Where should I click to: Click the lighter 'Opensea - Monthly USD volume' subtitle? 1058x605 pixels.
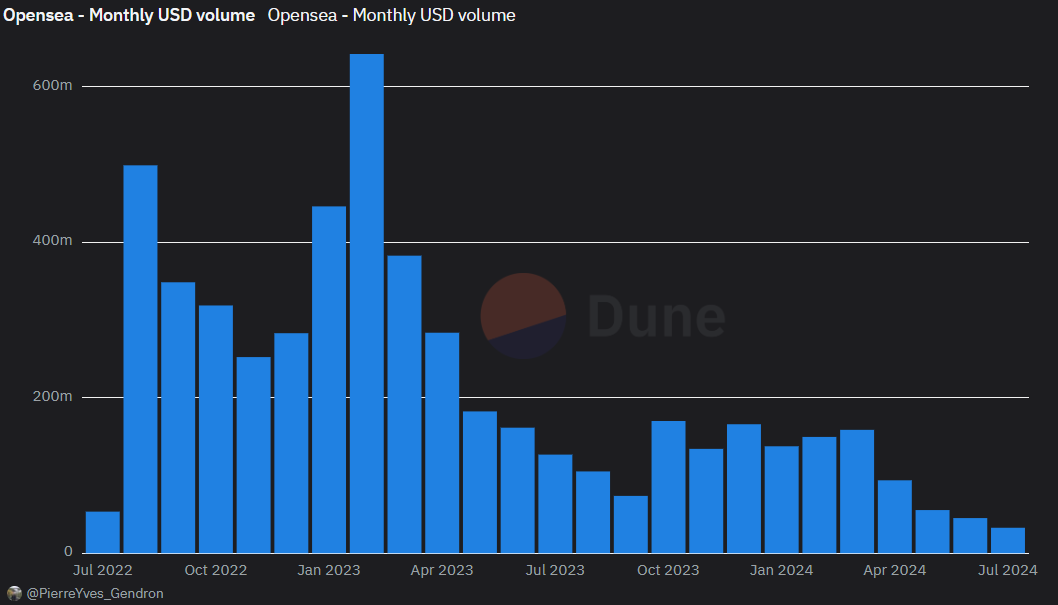coord(391,16)
